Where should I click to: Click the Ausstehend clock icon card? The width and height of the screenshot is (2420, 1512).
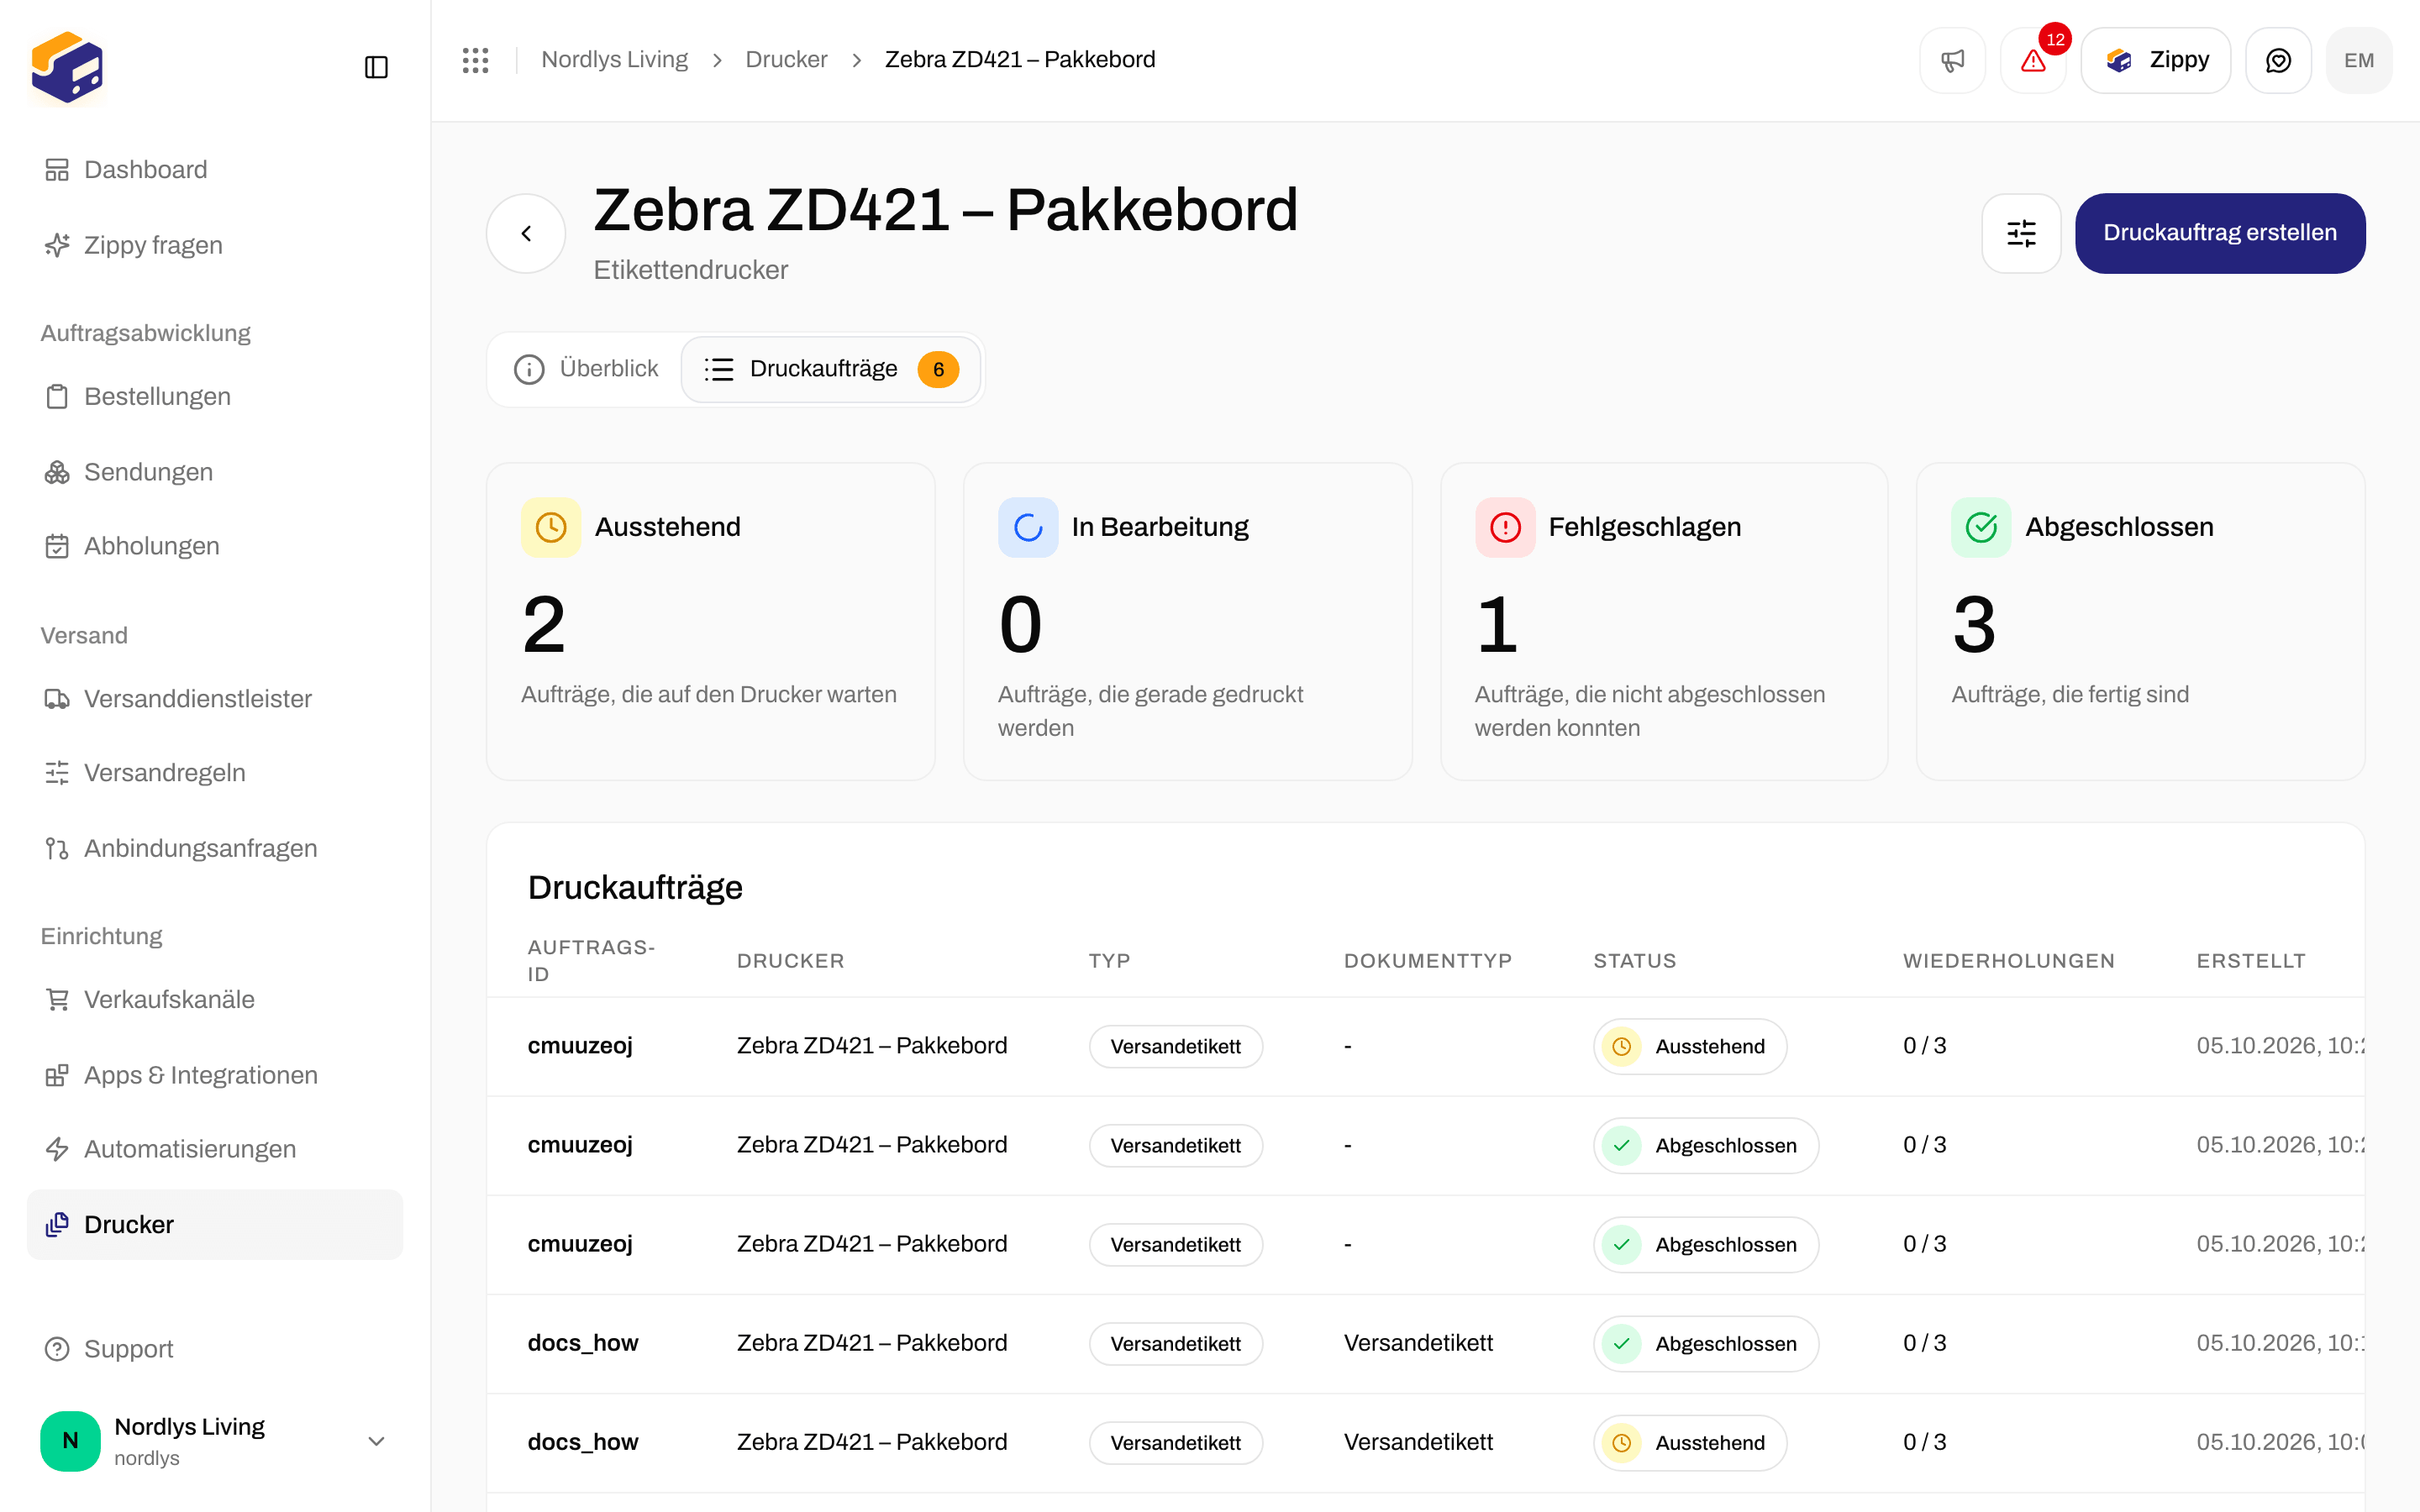click(551, 527)
